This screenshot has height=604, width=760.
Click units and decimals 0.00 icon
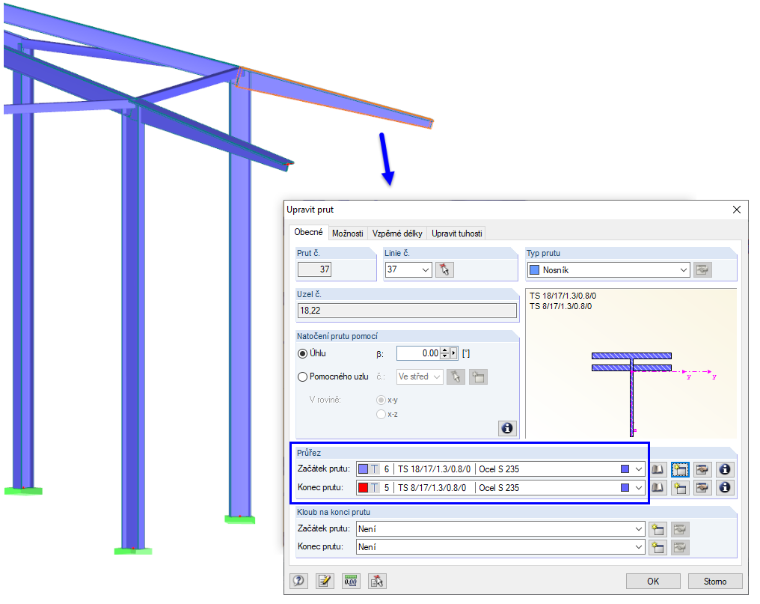[x=351, y=581]
